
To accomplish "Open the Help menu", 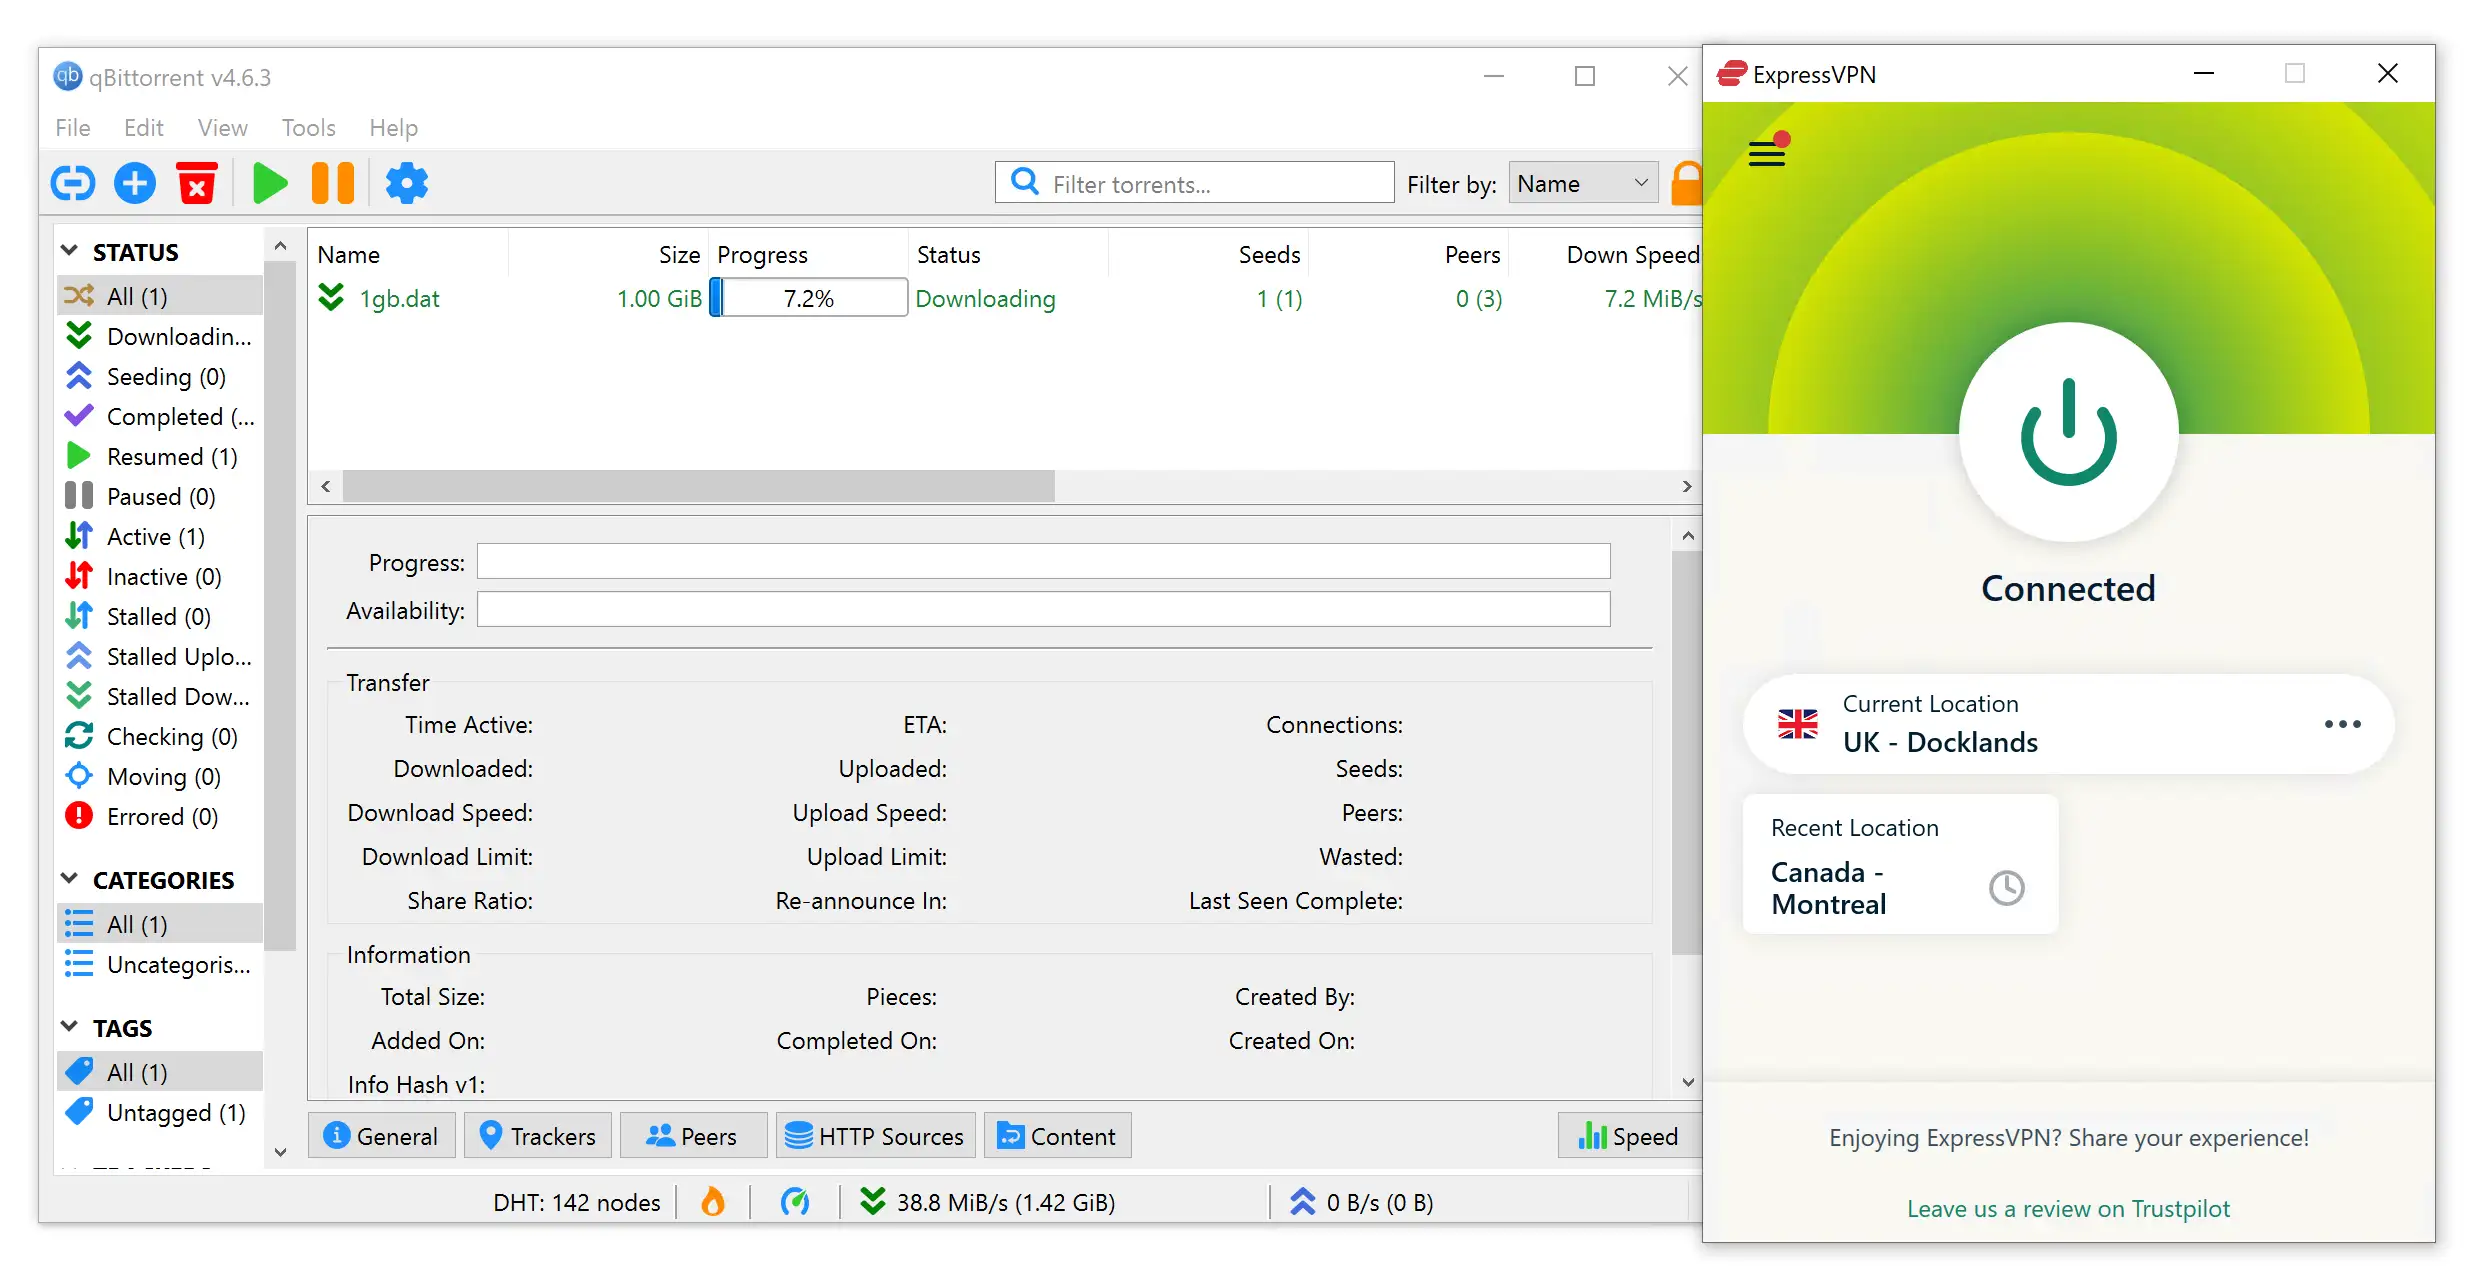I will (393, 127).
